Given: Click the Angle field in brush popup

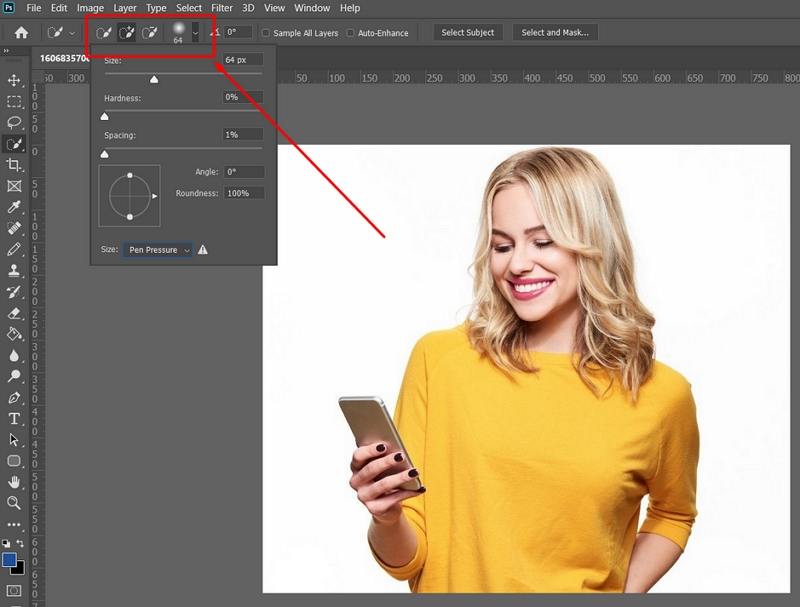Looking at the screenshot, I should [244, 172].
